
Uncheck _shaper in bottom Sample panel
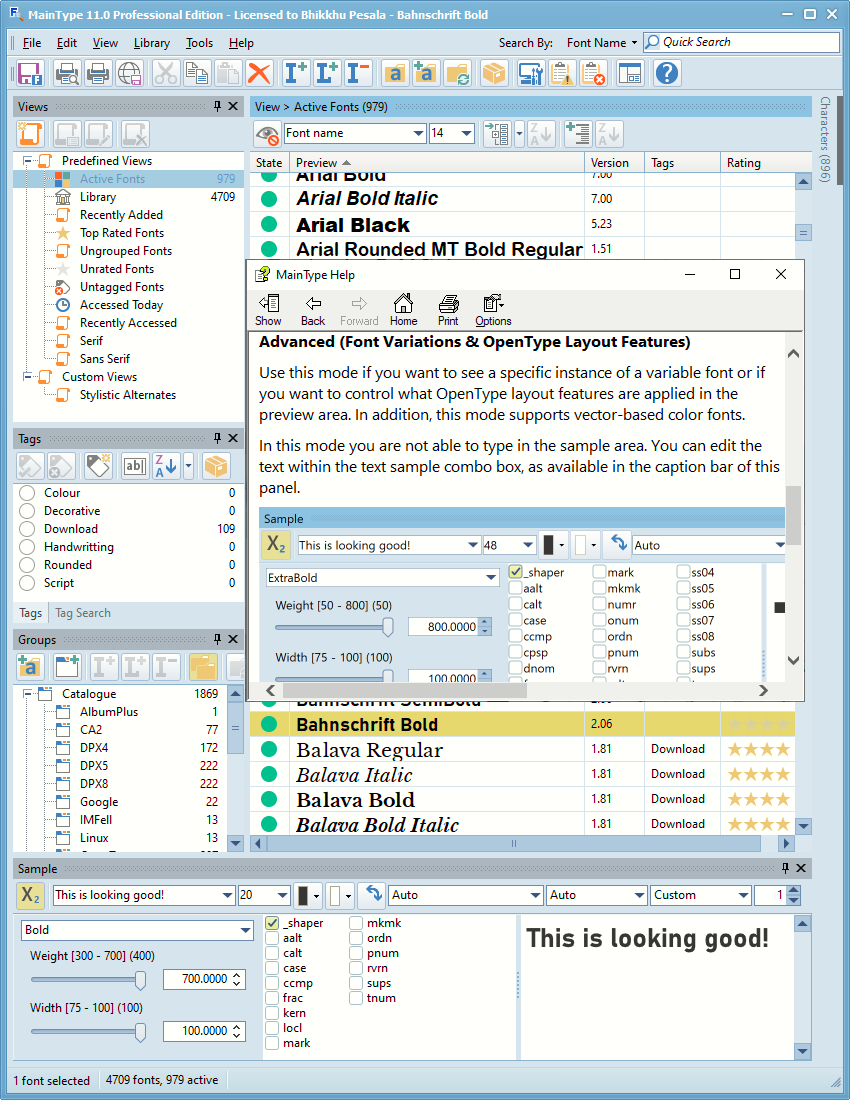(272, 923)
